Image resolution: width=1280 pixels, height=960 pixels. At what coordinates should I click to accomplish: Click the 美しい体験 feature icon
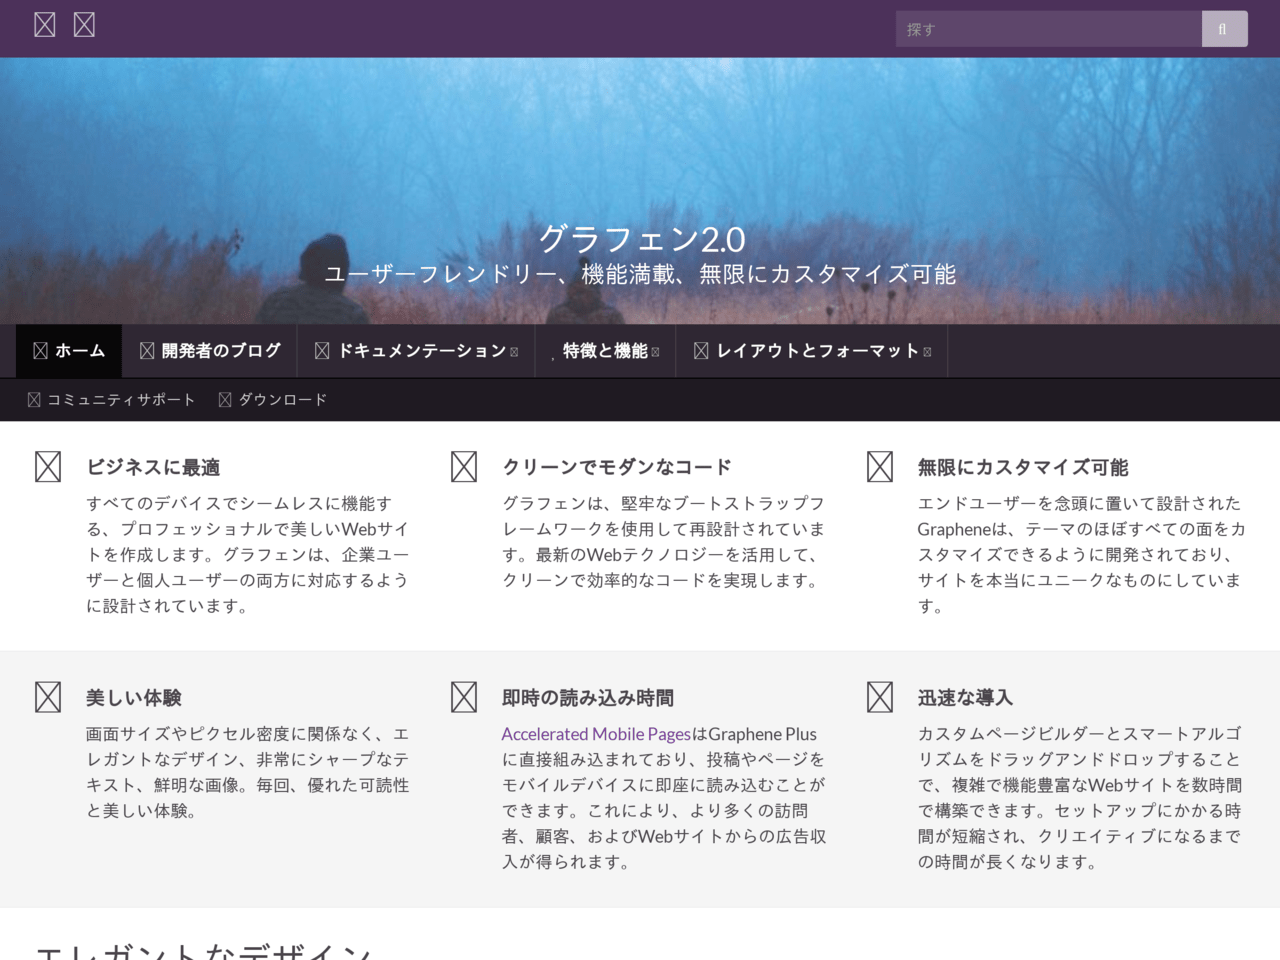(48, 697)
